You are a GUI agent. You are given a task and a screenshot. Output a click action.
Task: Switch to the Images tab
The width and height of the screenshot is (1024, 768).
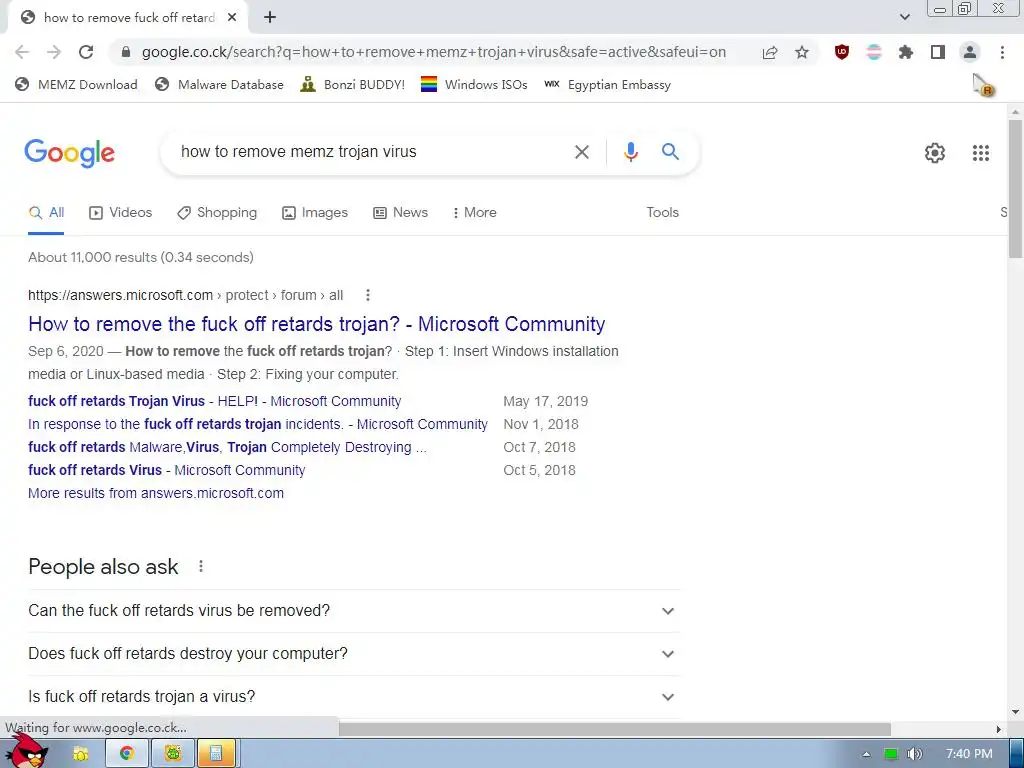tap(315, 212)
